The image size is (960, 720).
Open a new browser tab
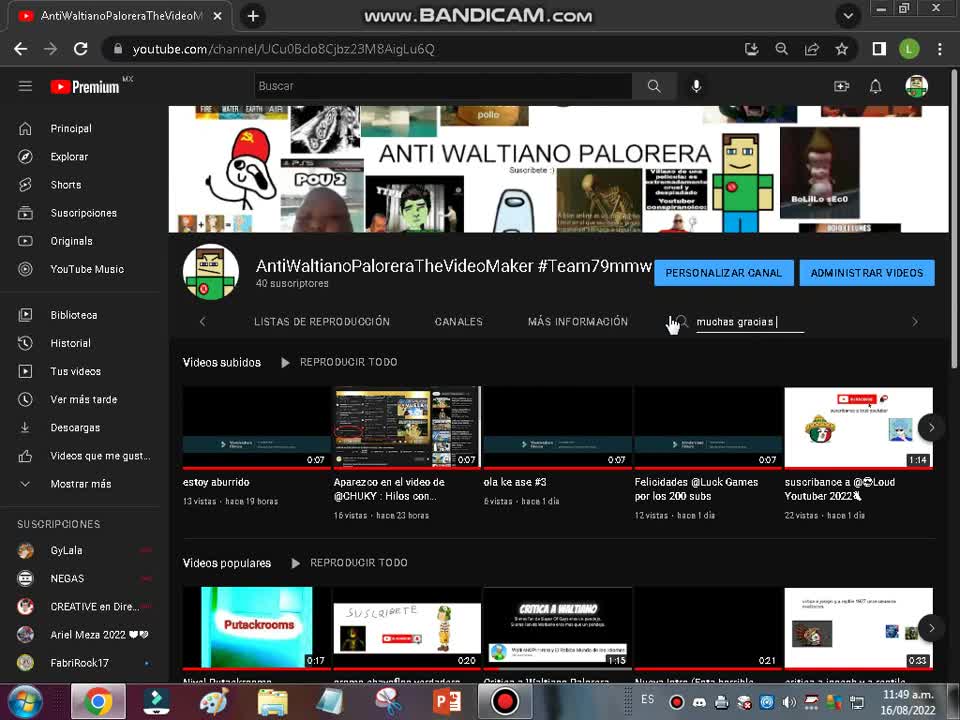click(253, 17)
